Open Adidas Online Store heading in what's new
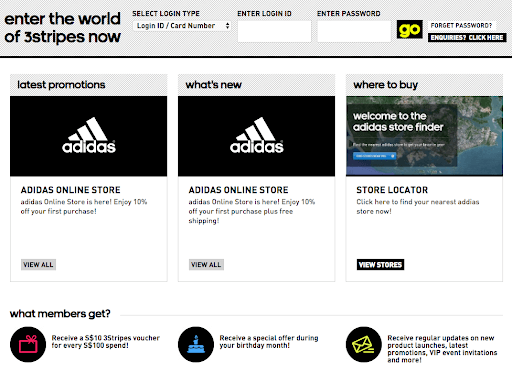 238,190
